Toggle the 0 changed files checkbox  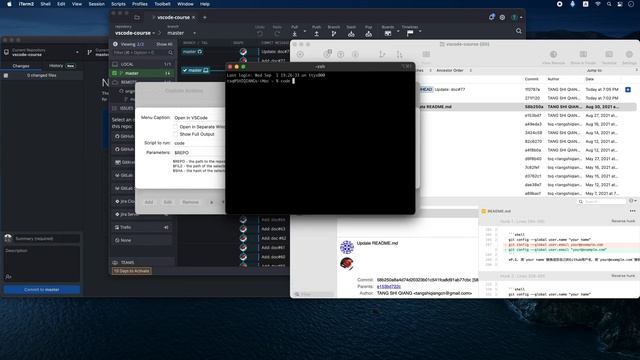click(x=6, y=76)
